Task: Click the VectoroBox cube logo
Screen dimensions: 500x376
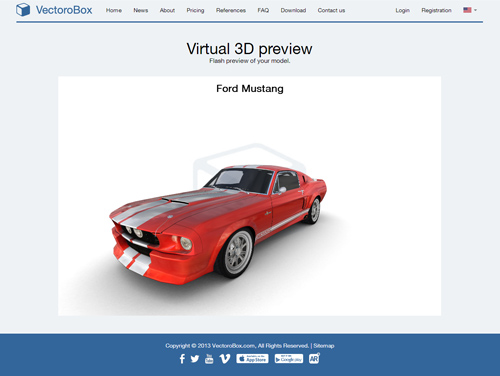Action: (23, 10)
